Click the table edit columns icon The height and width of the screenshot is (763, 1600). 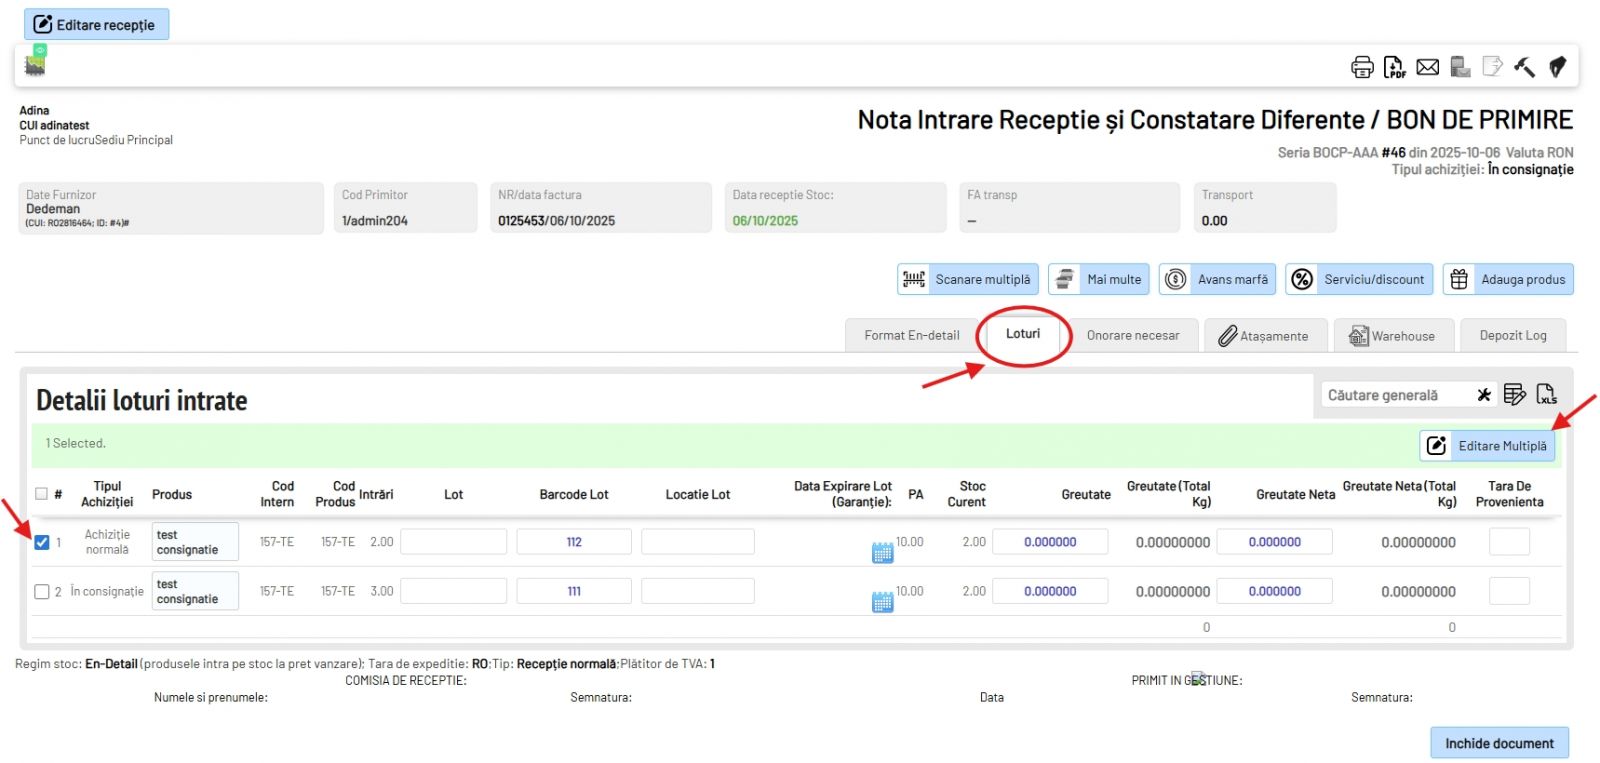1514,395
